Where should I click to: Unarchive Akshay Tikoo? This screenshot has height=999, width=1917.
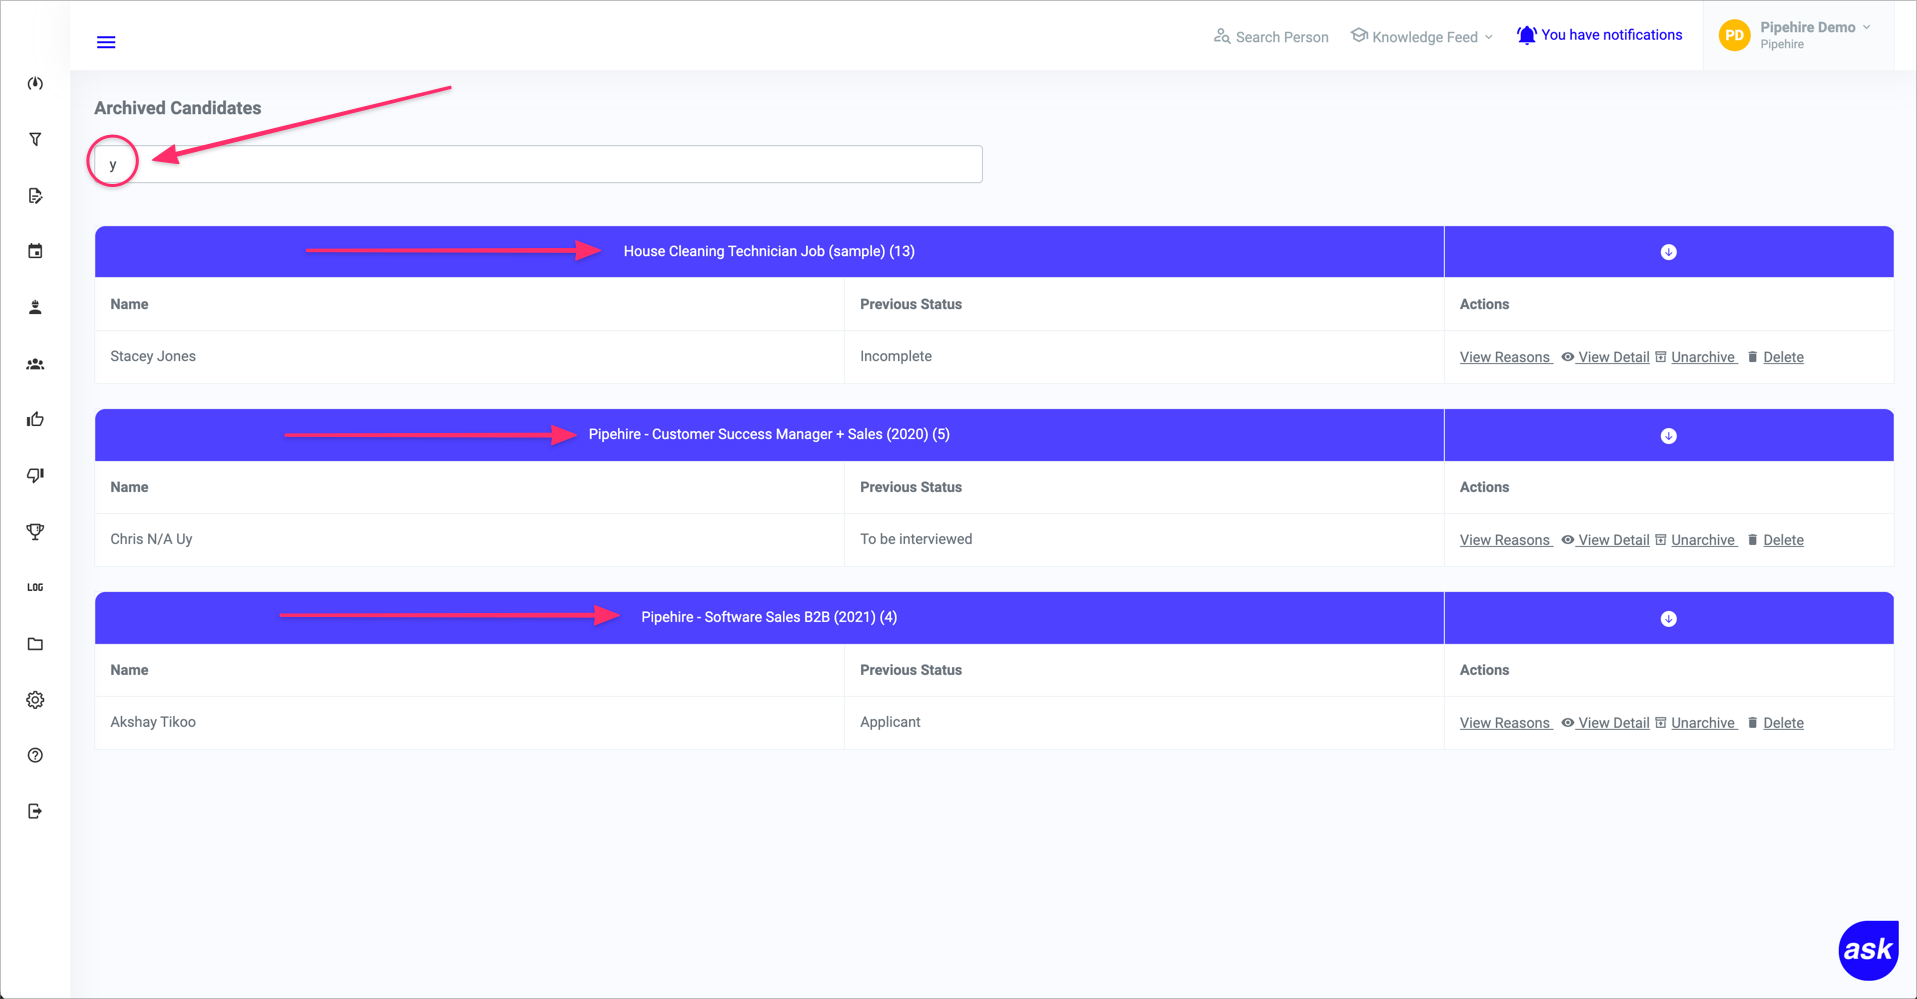1696,723
